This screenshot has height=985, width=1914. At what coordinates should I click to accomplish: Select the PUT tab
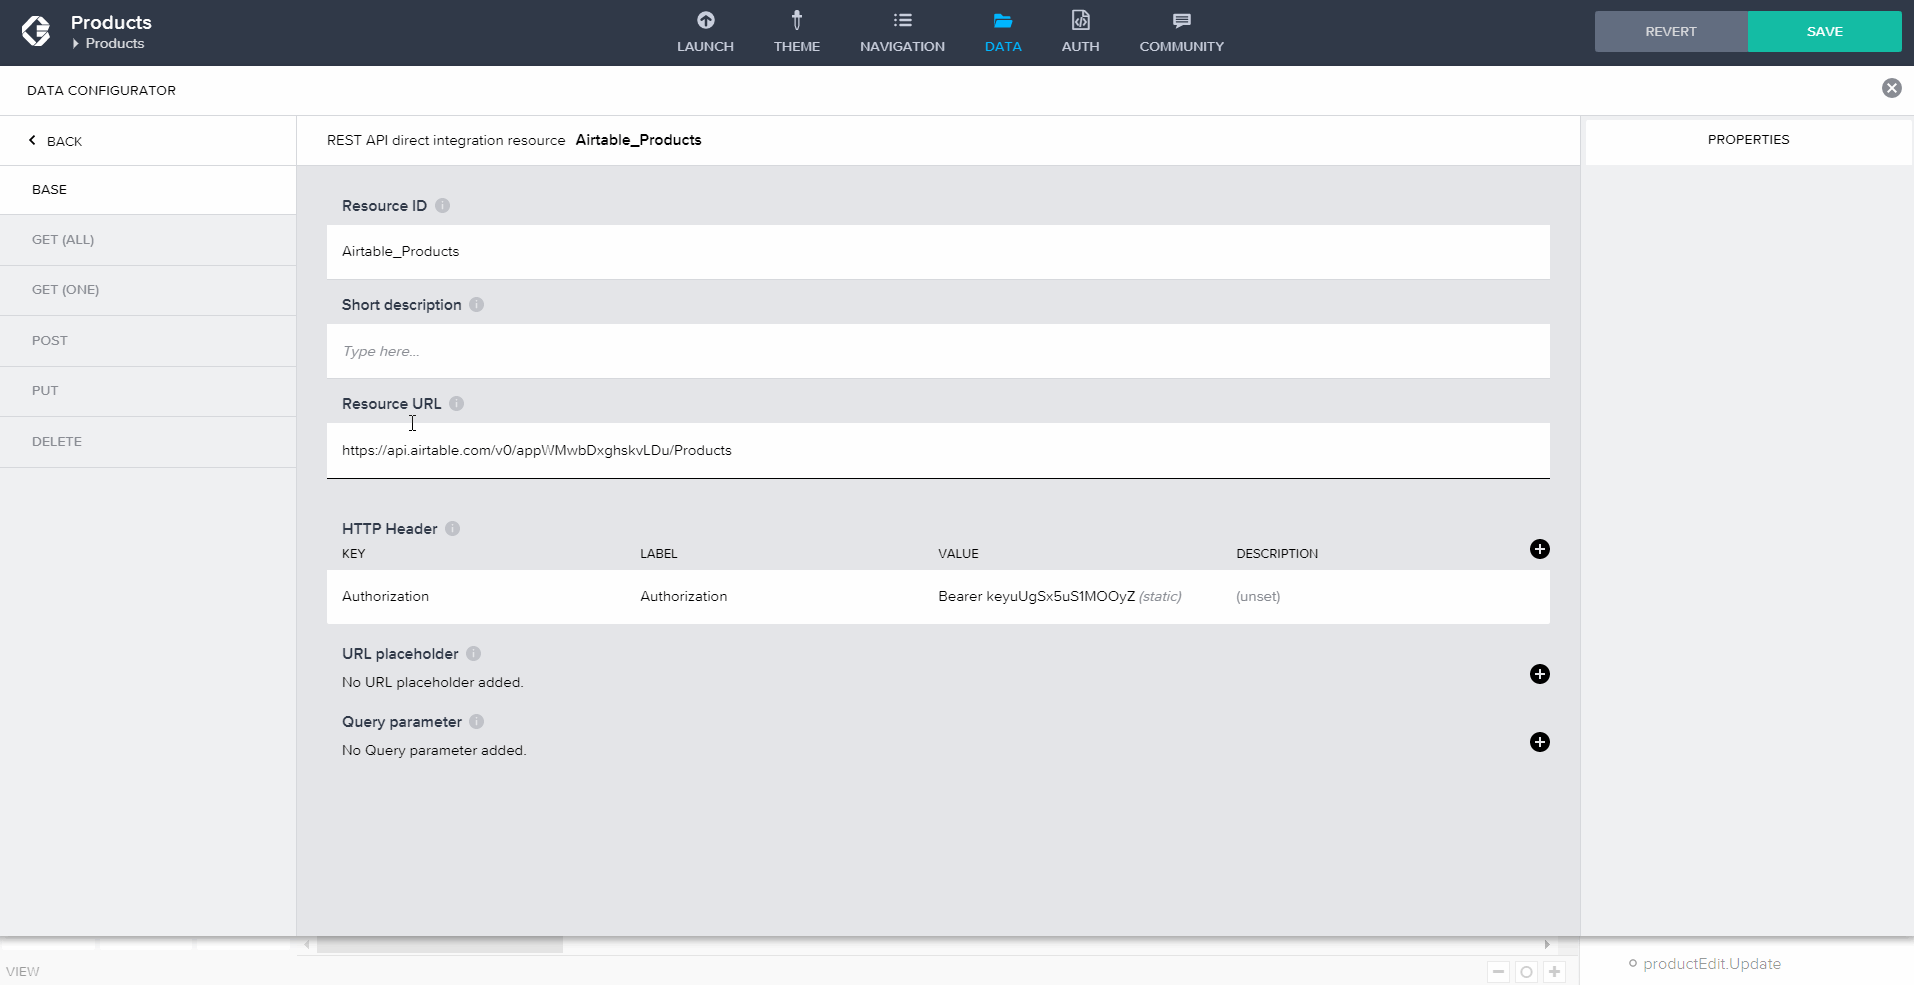click(148, 391)
